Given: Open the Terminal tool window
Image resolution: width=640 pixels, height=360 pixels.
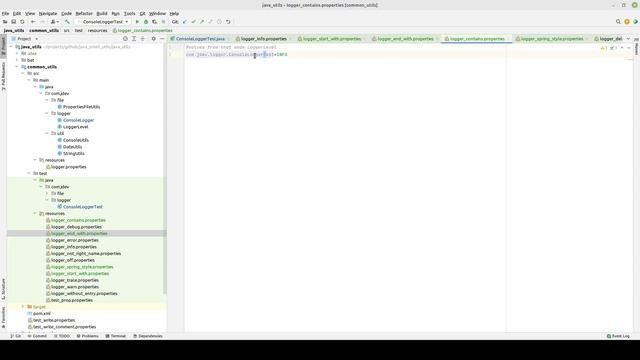Looking at the screenshot, I should 116,336.
